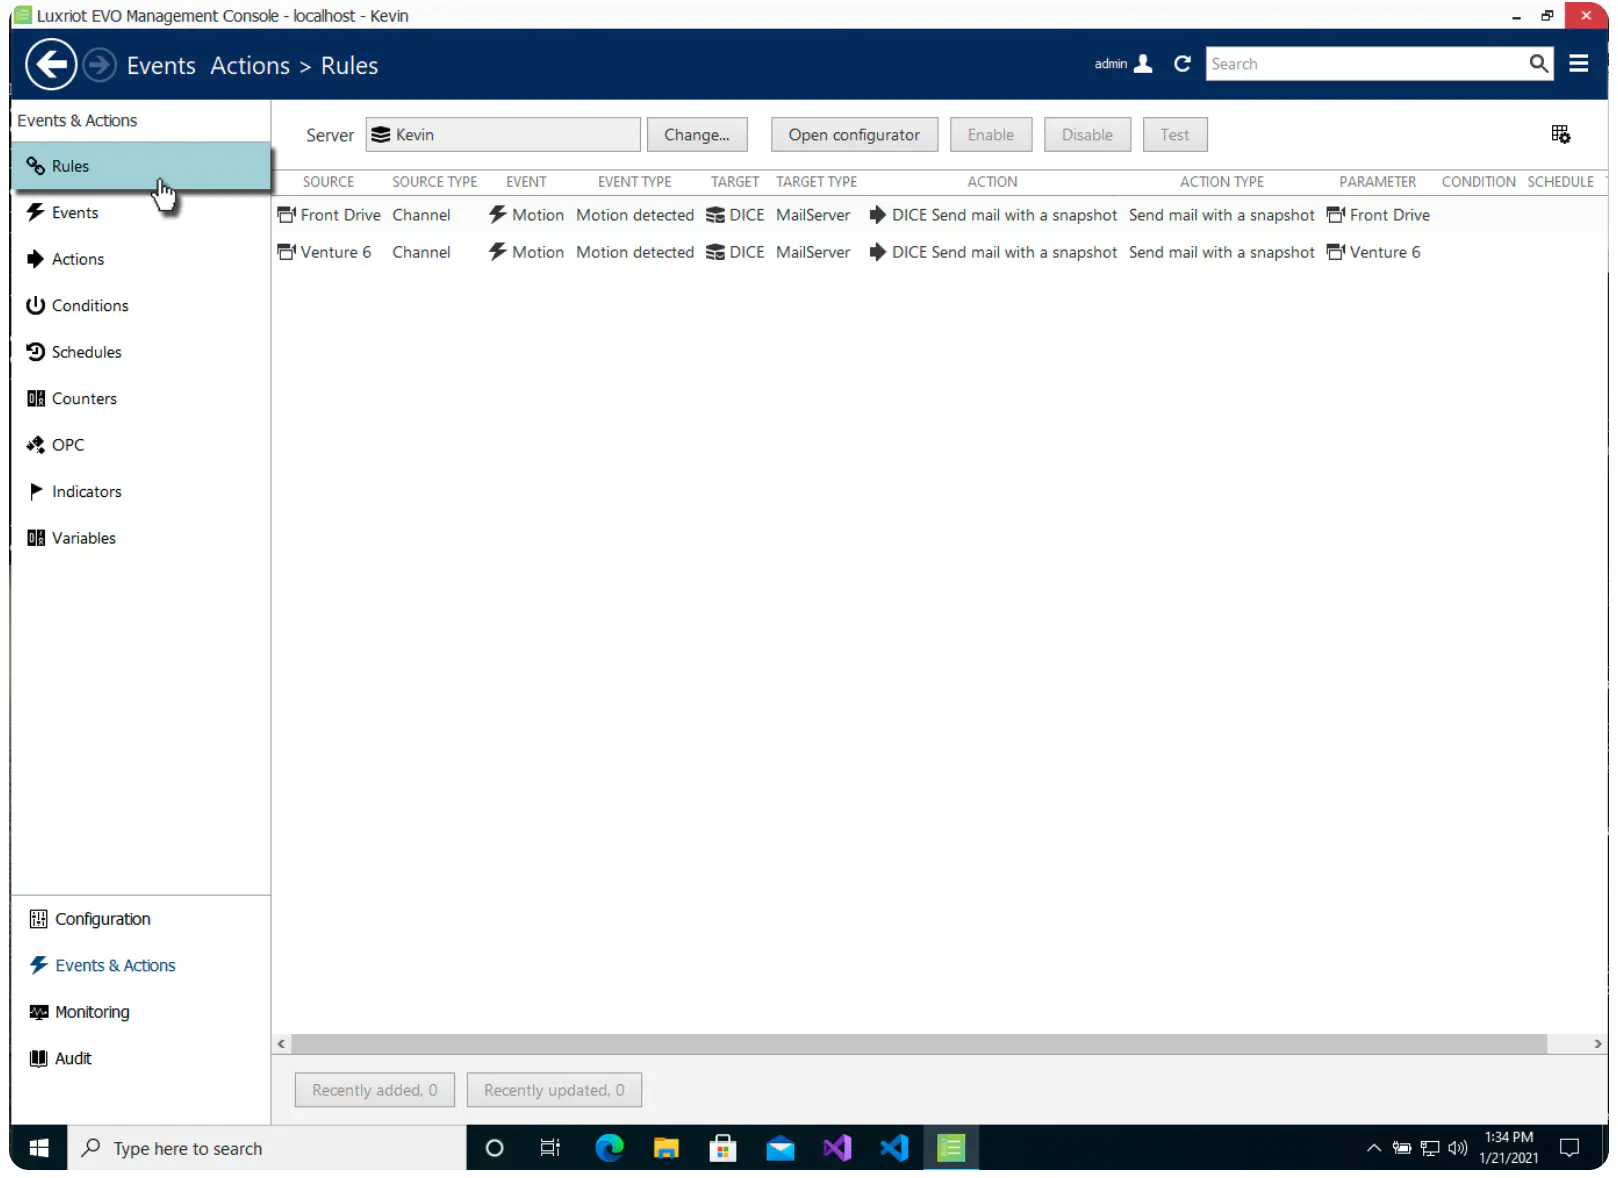Open the column settings grid icon
The width and height of the screenshot is (1618, 1178).
pyautogui.click(x=1560, y=134)
